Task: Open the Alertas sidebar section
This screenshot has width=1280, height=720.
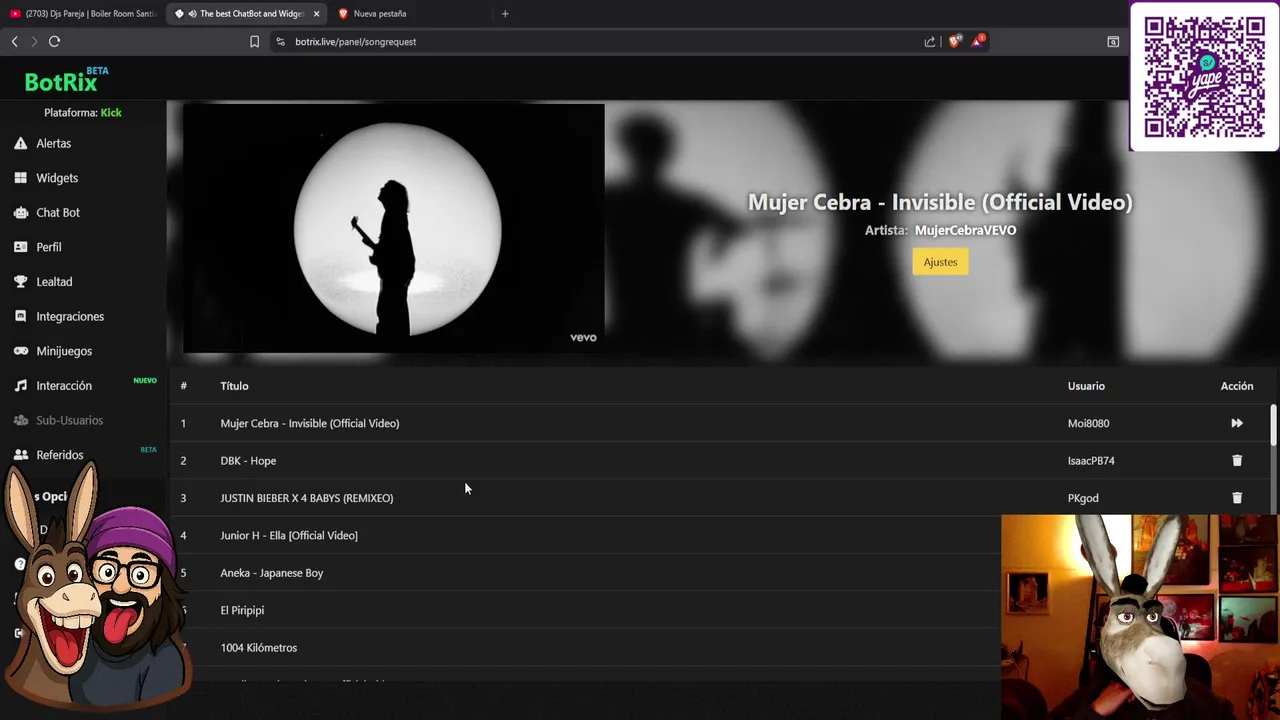Action: [x=53, y=143]
